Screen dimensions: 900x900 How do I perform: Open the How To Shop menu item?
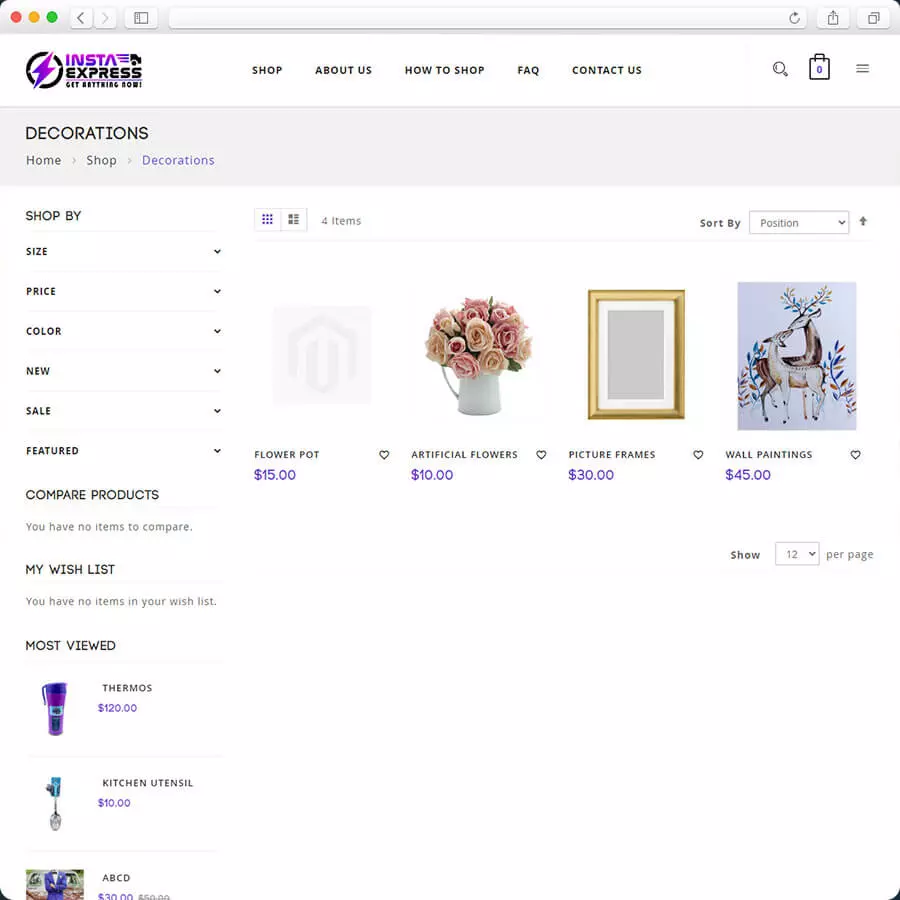click(444, 70)
